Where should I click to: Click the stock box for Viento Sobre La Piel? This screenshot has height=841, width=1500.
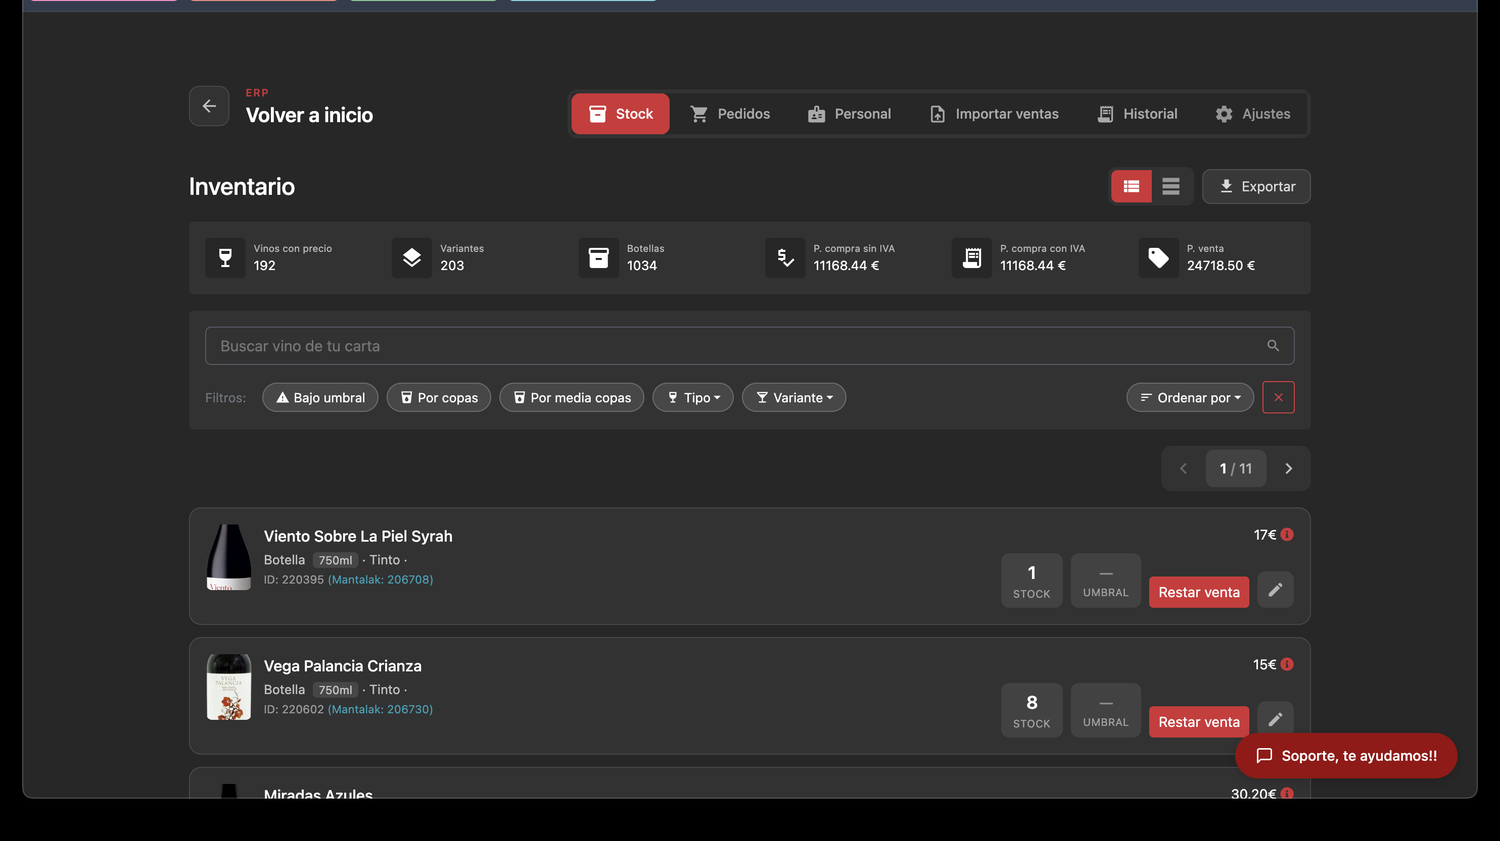pos(1032,580)
